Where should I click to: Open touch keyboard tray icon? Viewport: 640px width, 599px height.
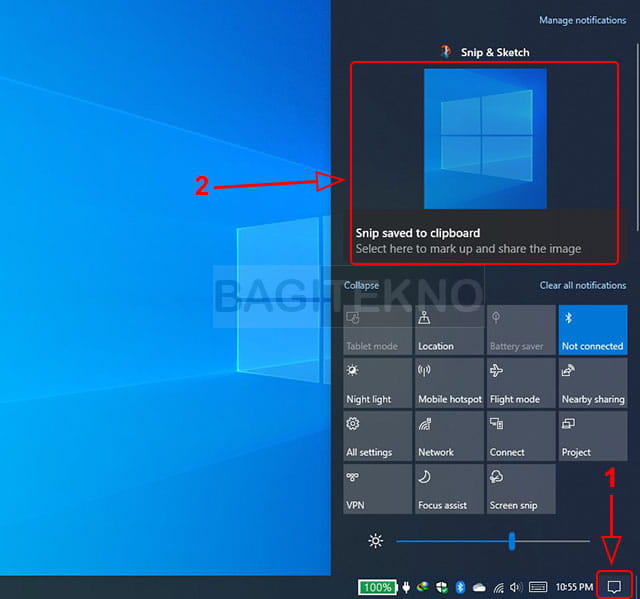click(x=538, y=587)
